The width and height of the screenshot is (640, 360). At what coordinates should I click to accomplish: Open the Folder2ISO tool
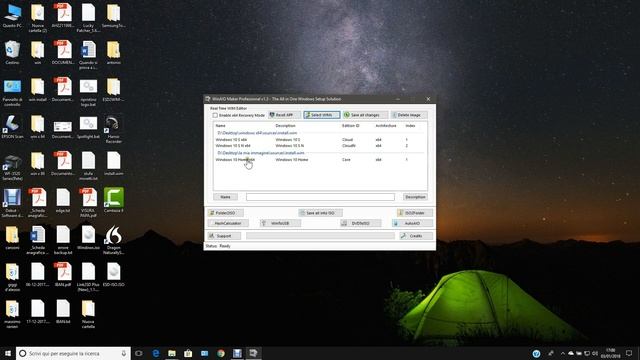point(226,213)
